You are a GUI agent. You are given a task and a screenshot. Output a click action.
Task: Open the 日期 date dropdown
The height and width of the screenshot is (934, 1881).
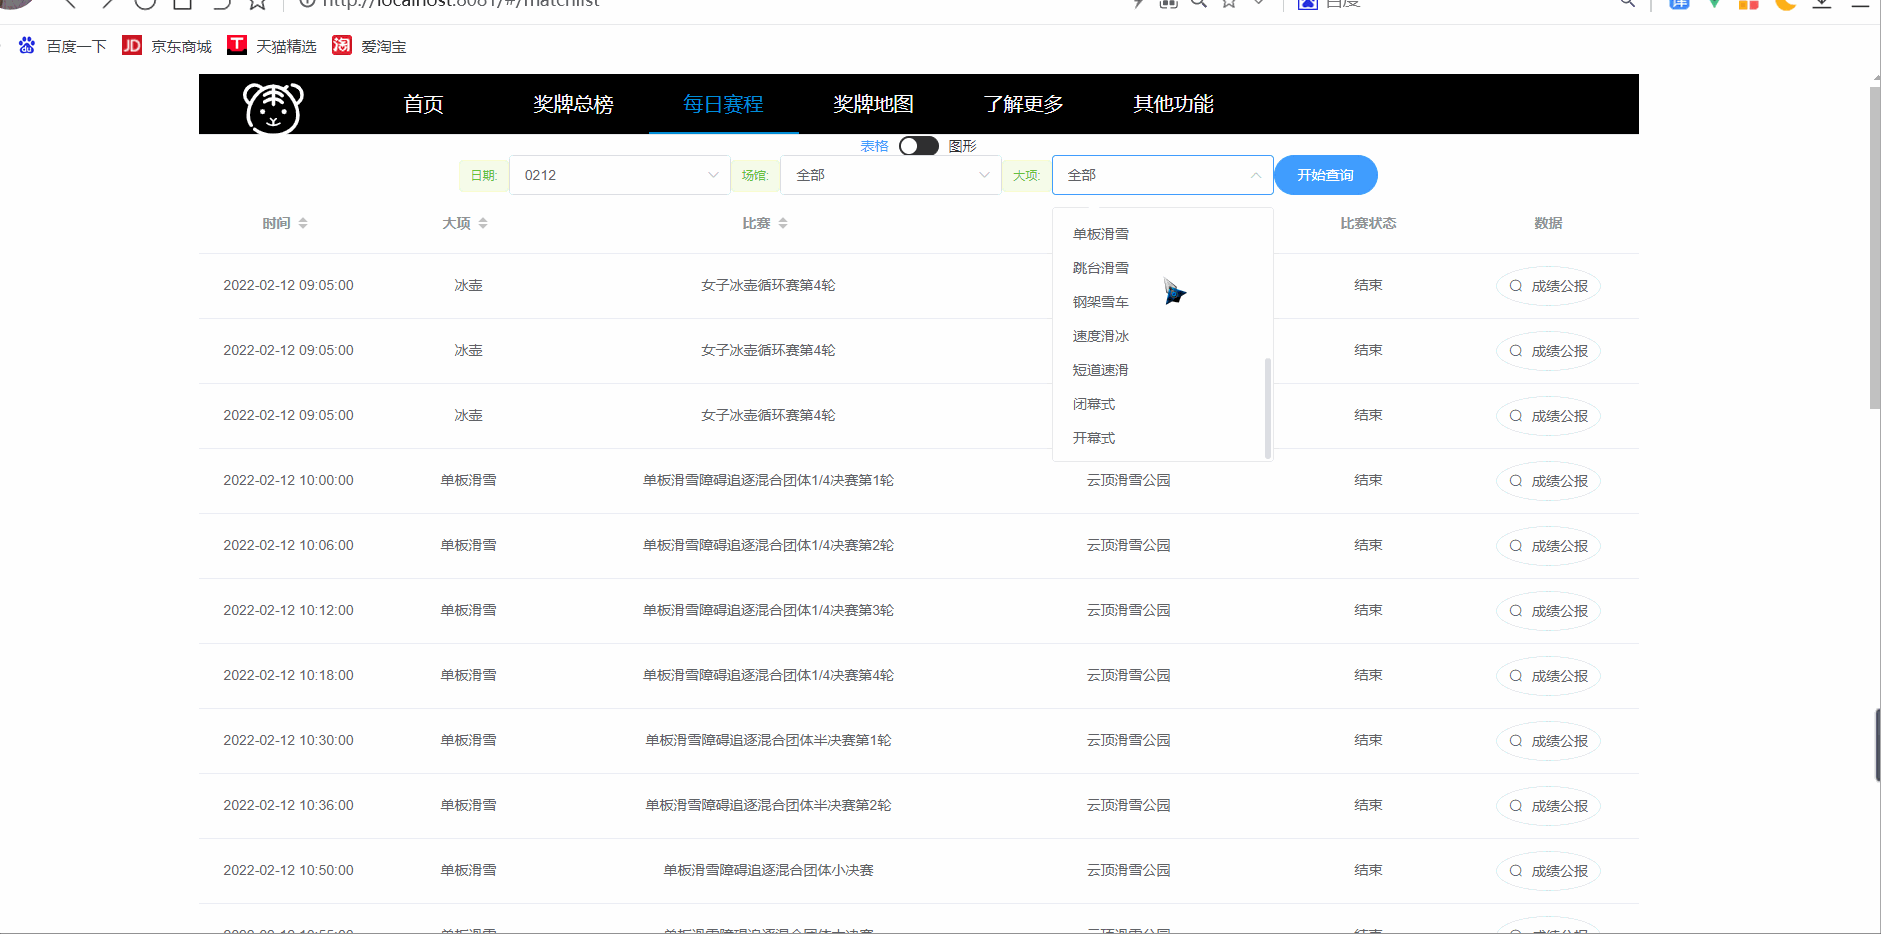tap(618, 174)
